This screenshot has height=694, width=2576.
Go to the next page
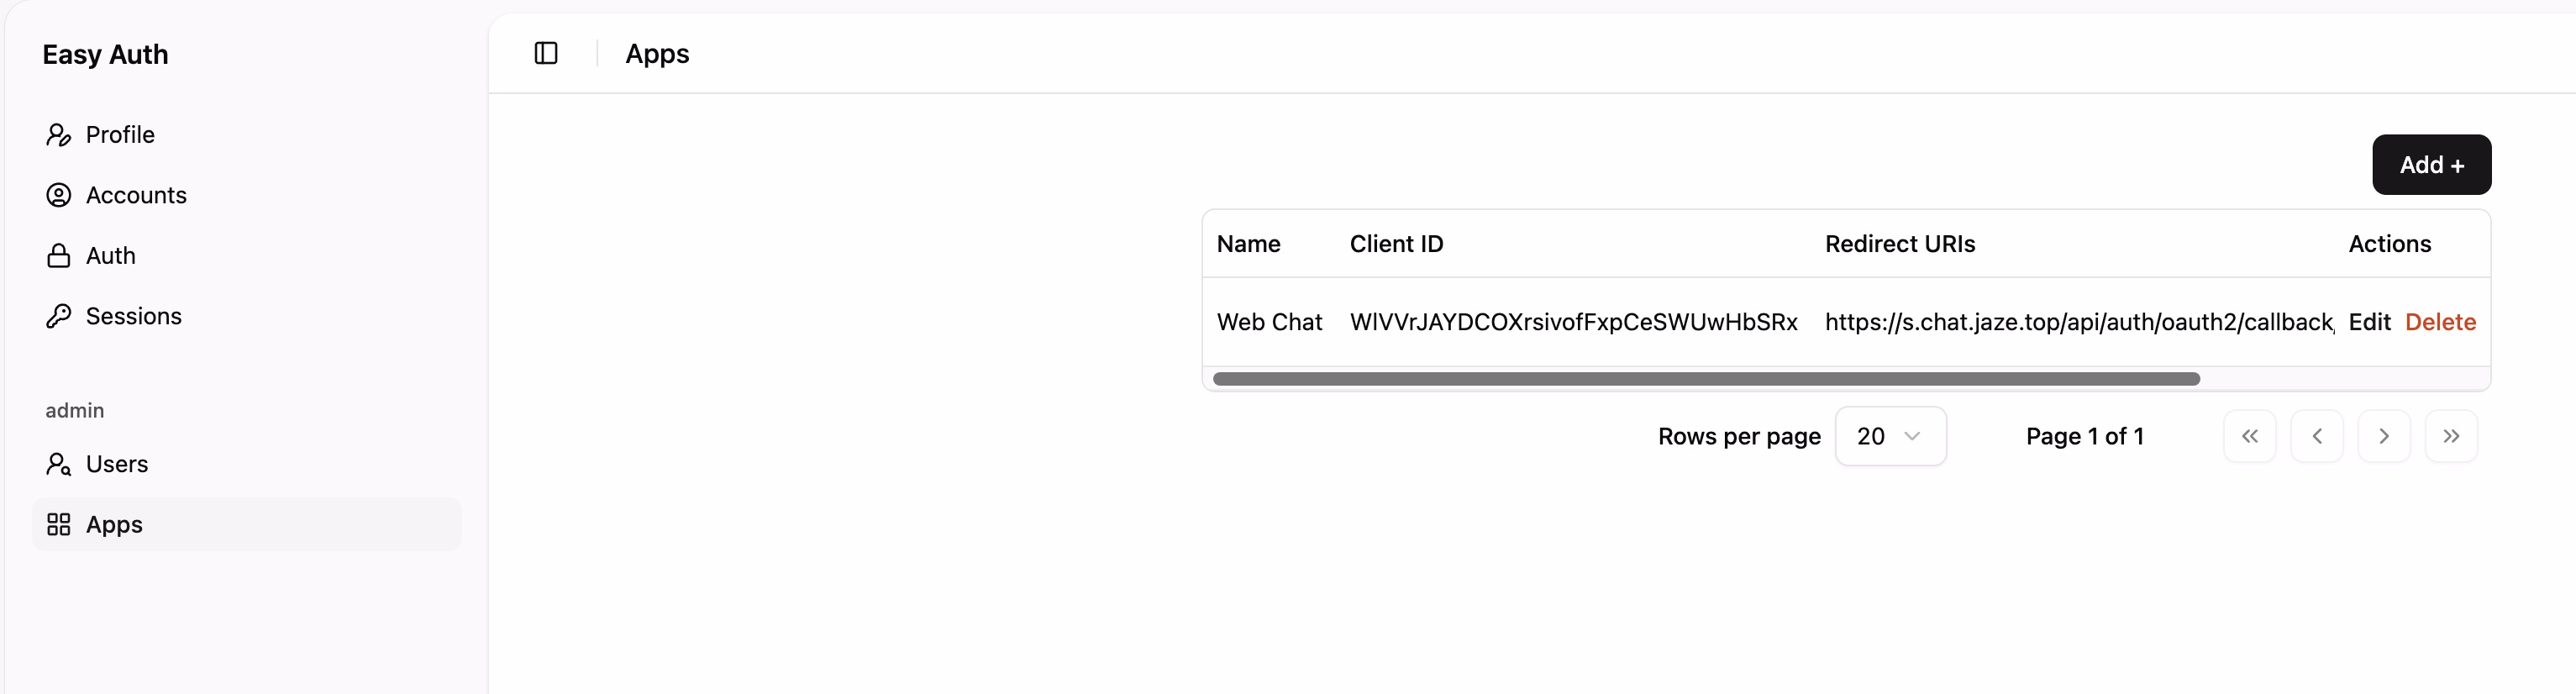[2383, 436]
